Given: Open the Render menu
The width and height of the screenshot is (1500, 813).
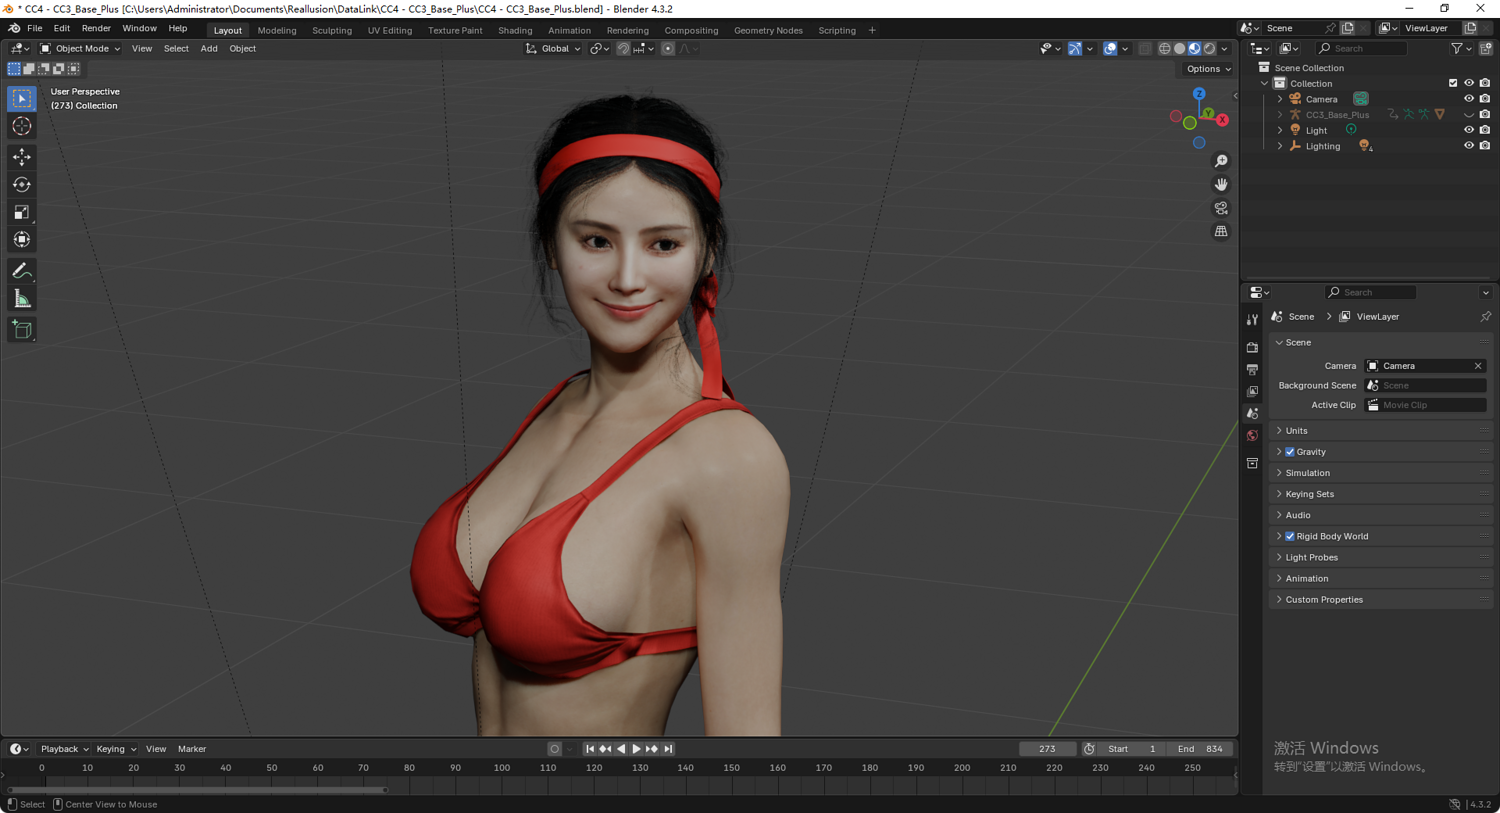Looking at the screenshot, I should click(96, 28).
